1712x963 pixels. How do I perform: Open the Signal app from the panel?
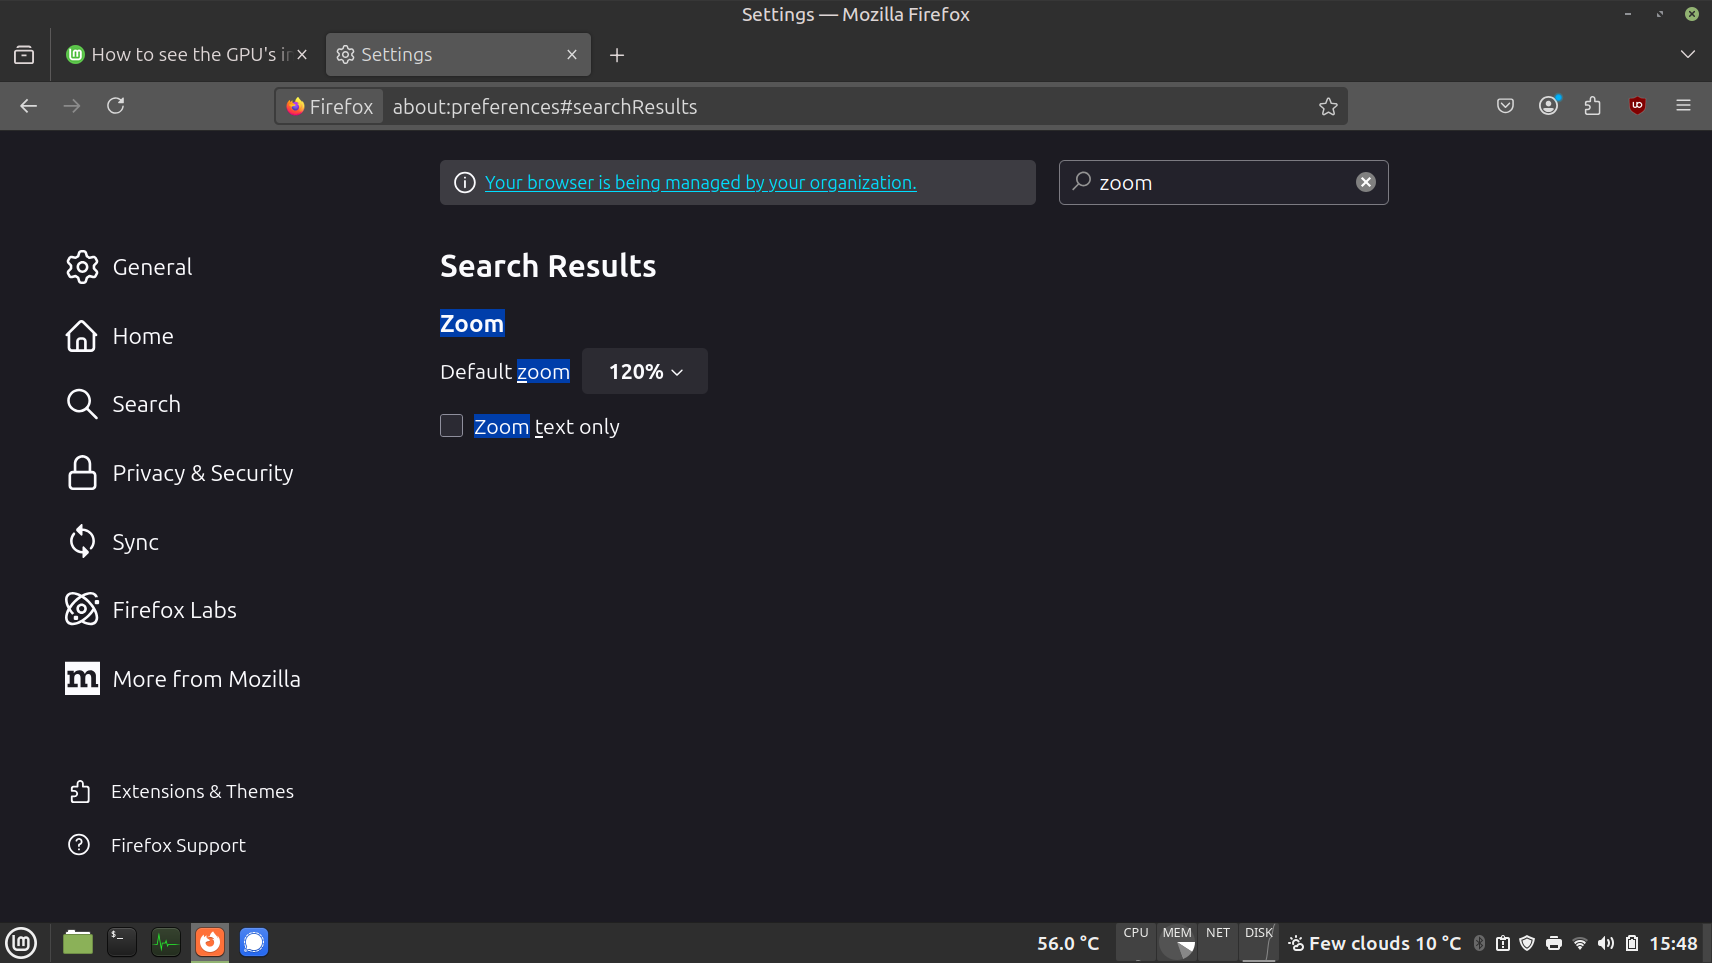(254, 942)
